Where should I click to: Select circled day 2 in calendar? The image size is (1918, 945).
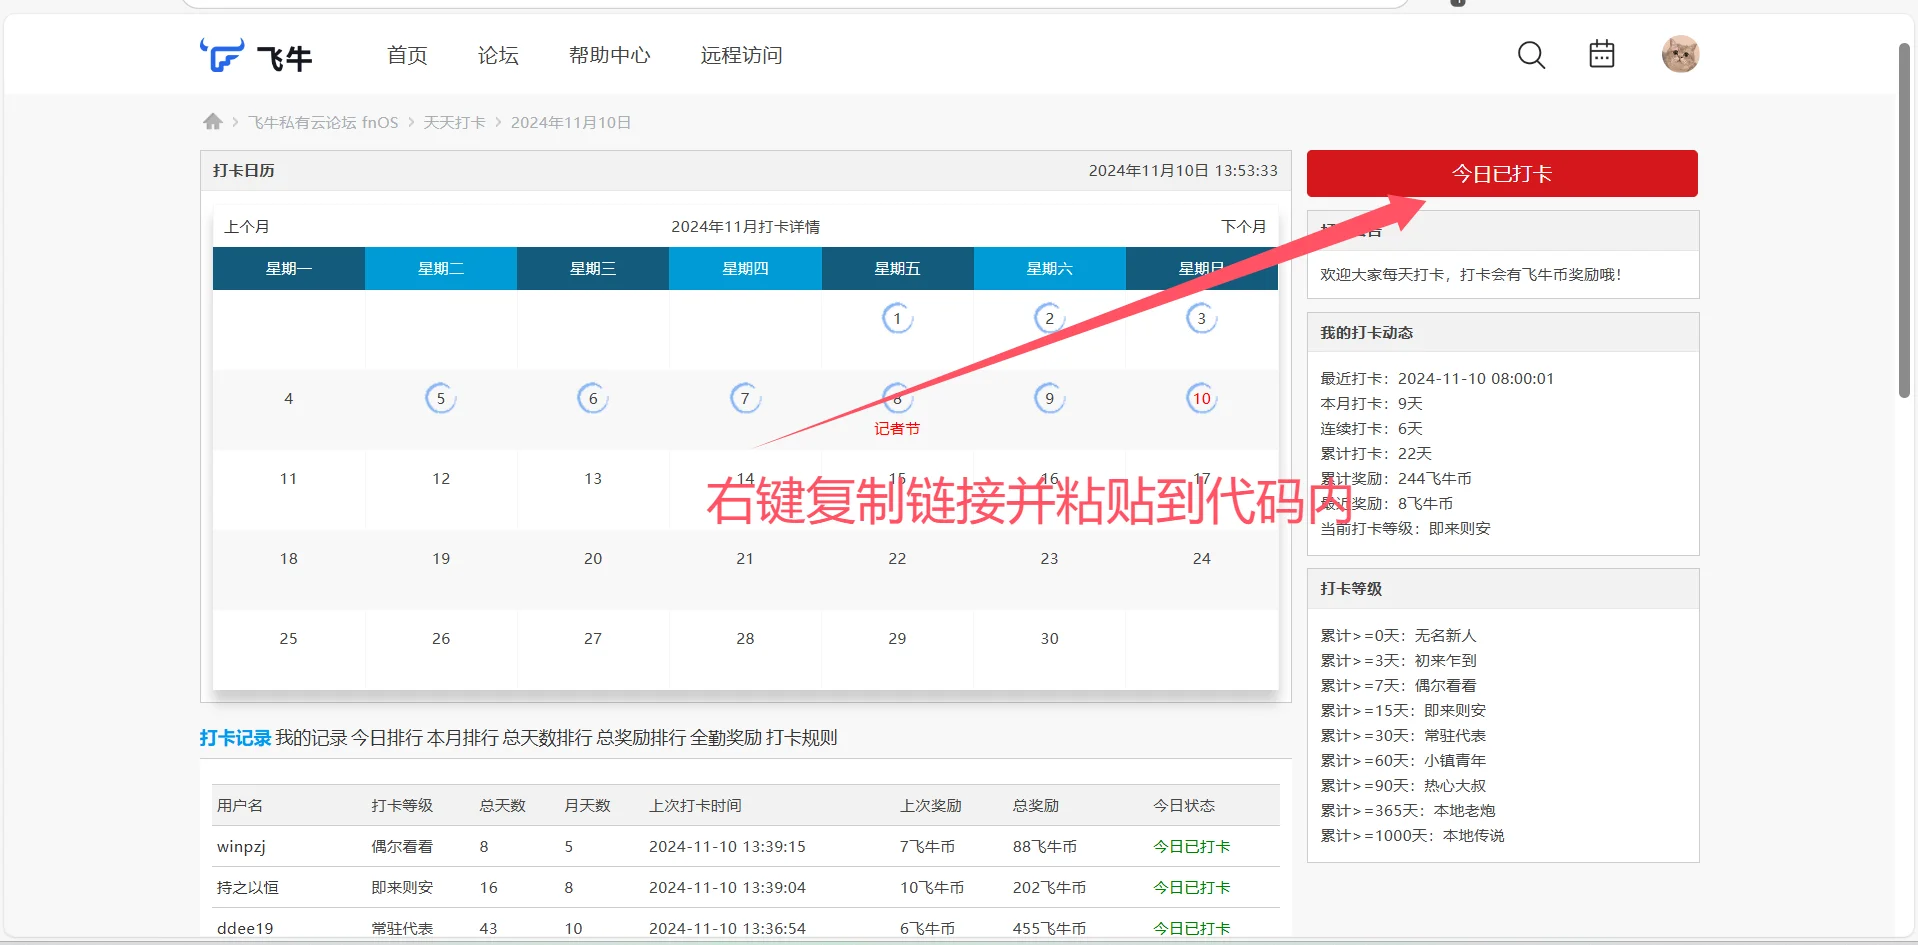tap(1049, 319)
